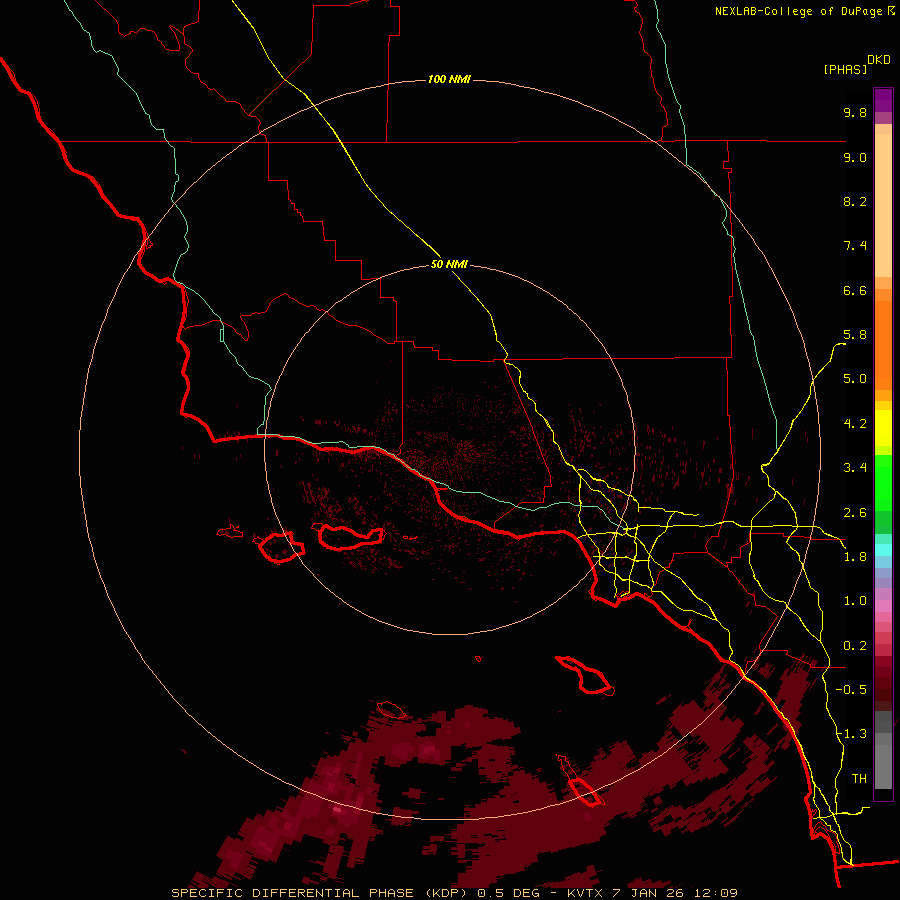Viewport: 900px width, 900px height.
Task: Click the 9.0 scale value
Action: click(x=855, y=157)
